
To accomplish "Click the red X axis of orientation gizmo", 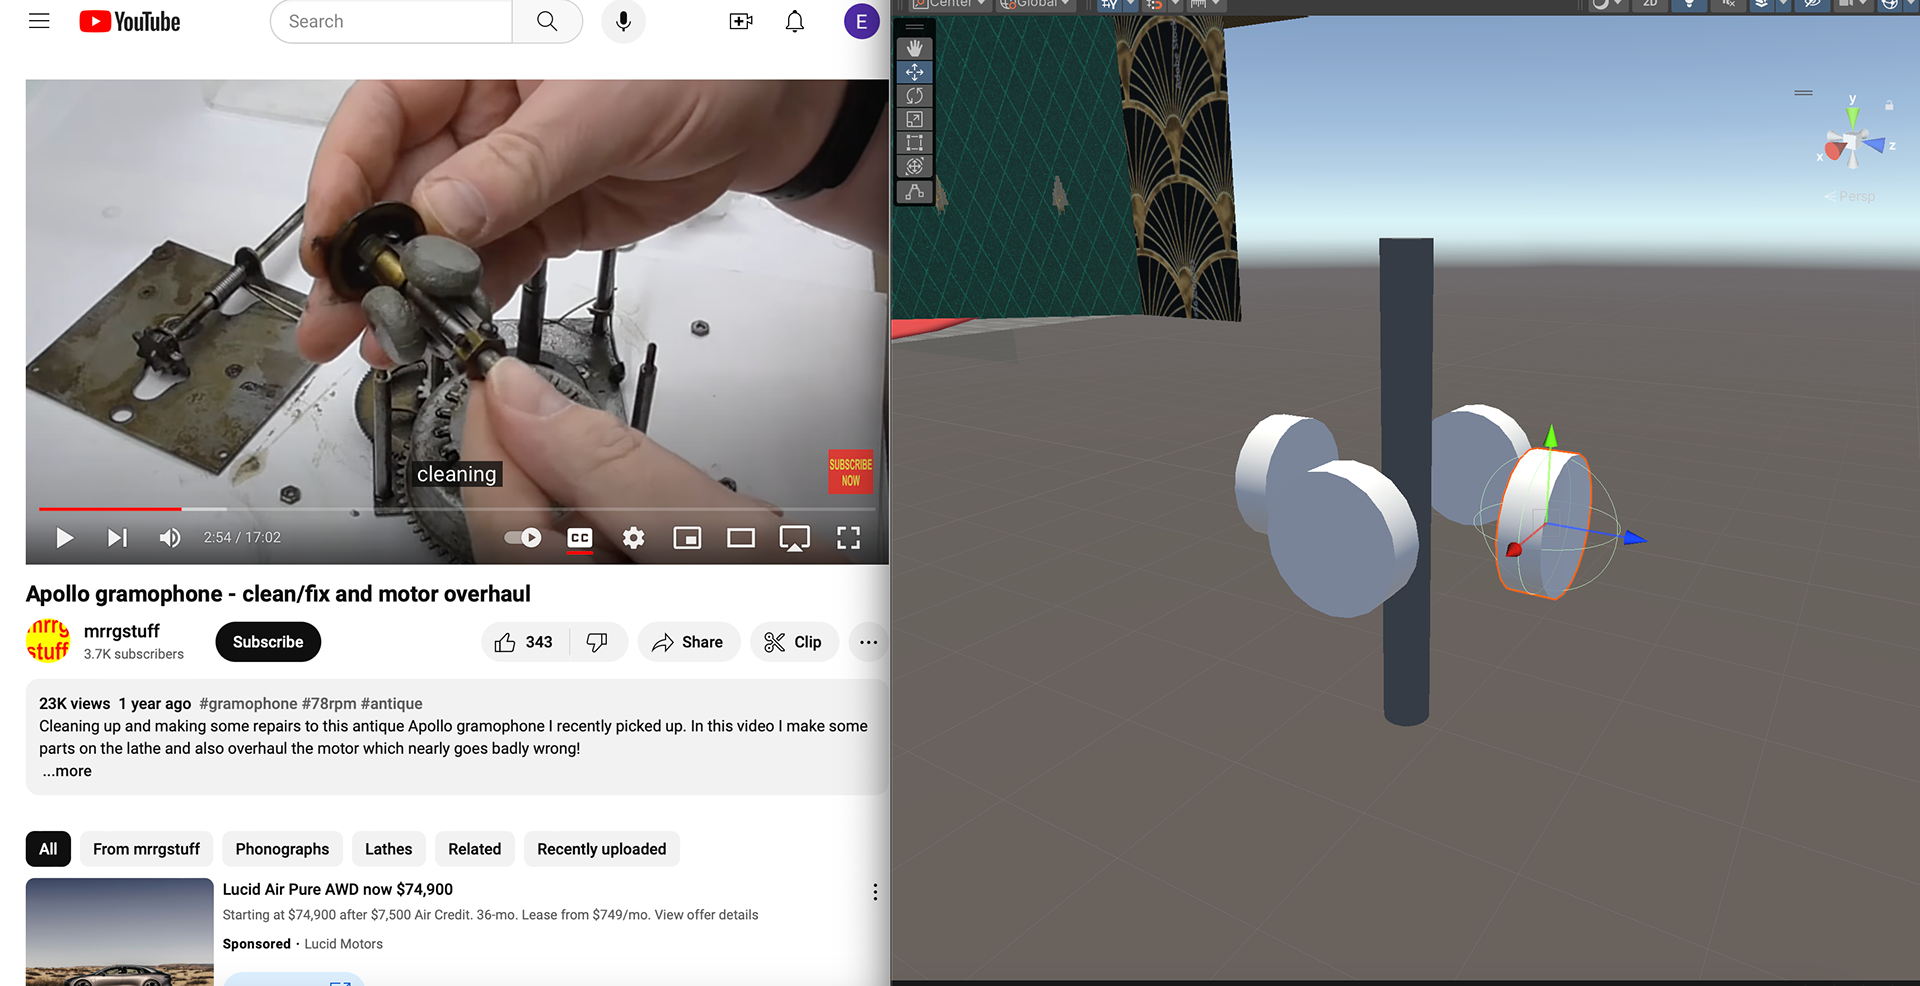I will coord(1832,151).
